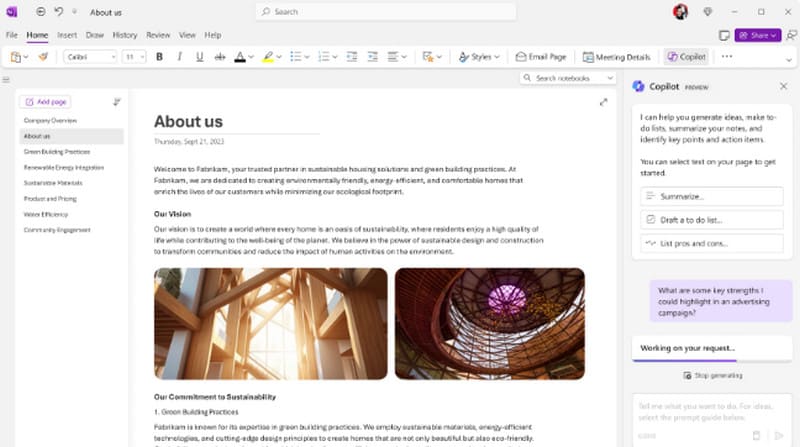Open the File menu
The width and height of the screenshot is (800, 447).
point(12,35)
